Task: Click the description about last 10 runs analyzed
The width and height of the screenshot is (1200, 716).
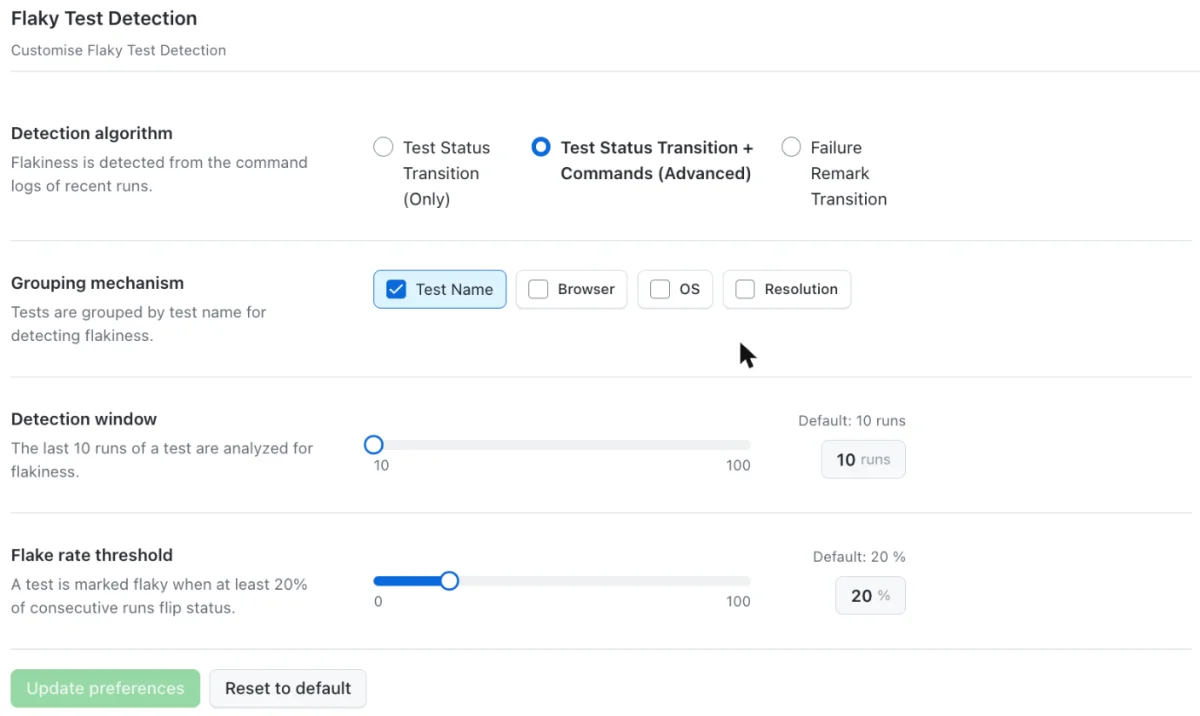Action: pos(162,460)
